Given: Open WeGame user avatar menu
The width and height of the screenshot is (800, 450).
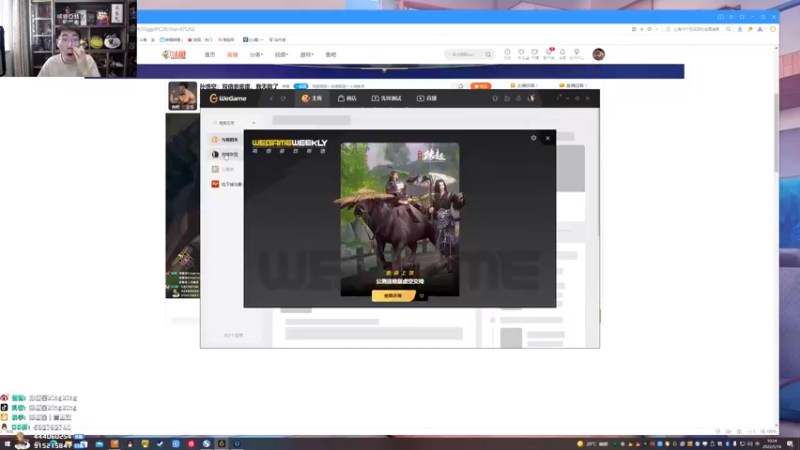Looking at the screenshot, I should tap(531, 98).
